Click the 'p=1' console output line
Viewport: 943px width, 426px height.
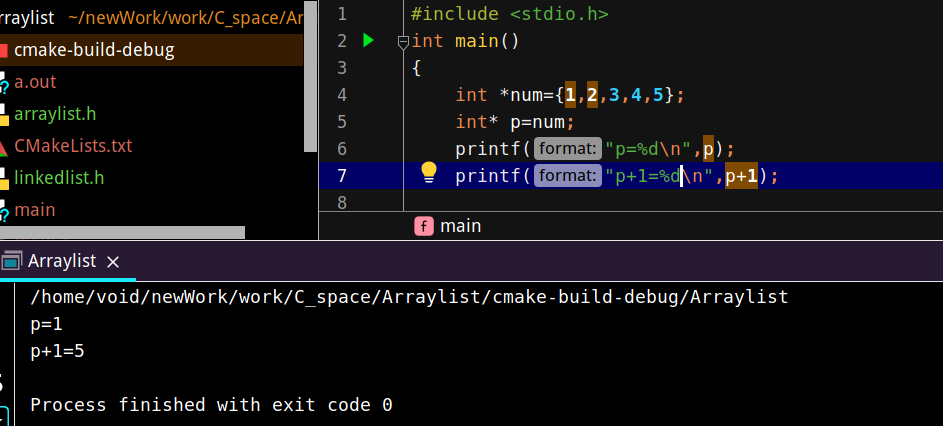pyautogui.click(x=46, y=325)
